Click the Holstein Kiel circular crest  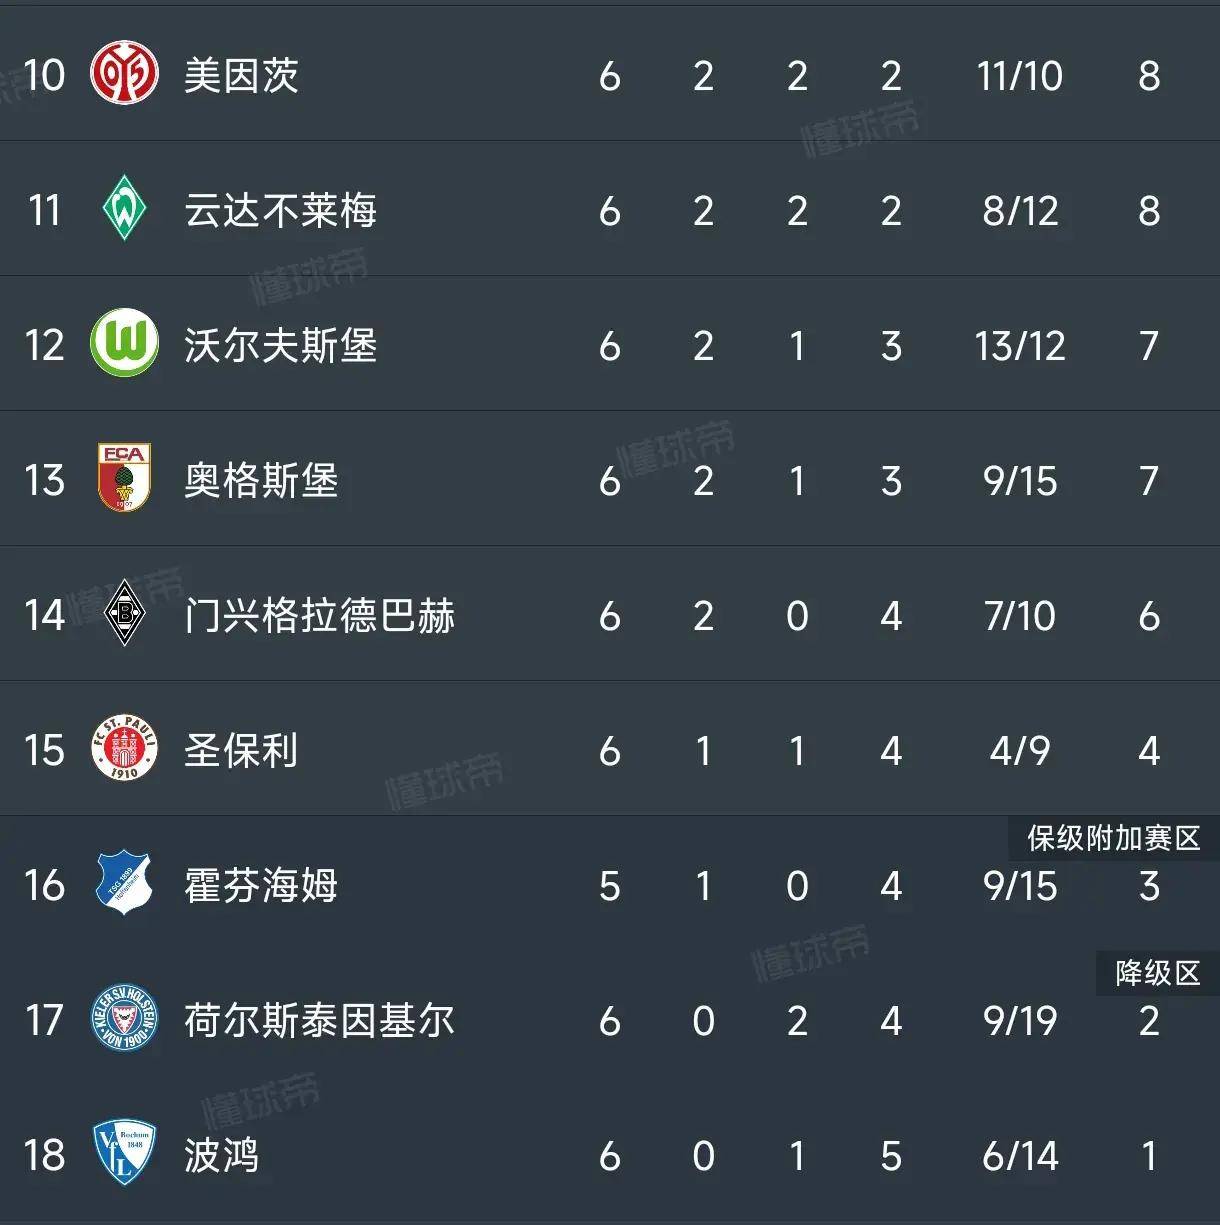click(x=124, y=1019)
